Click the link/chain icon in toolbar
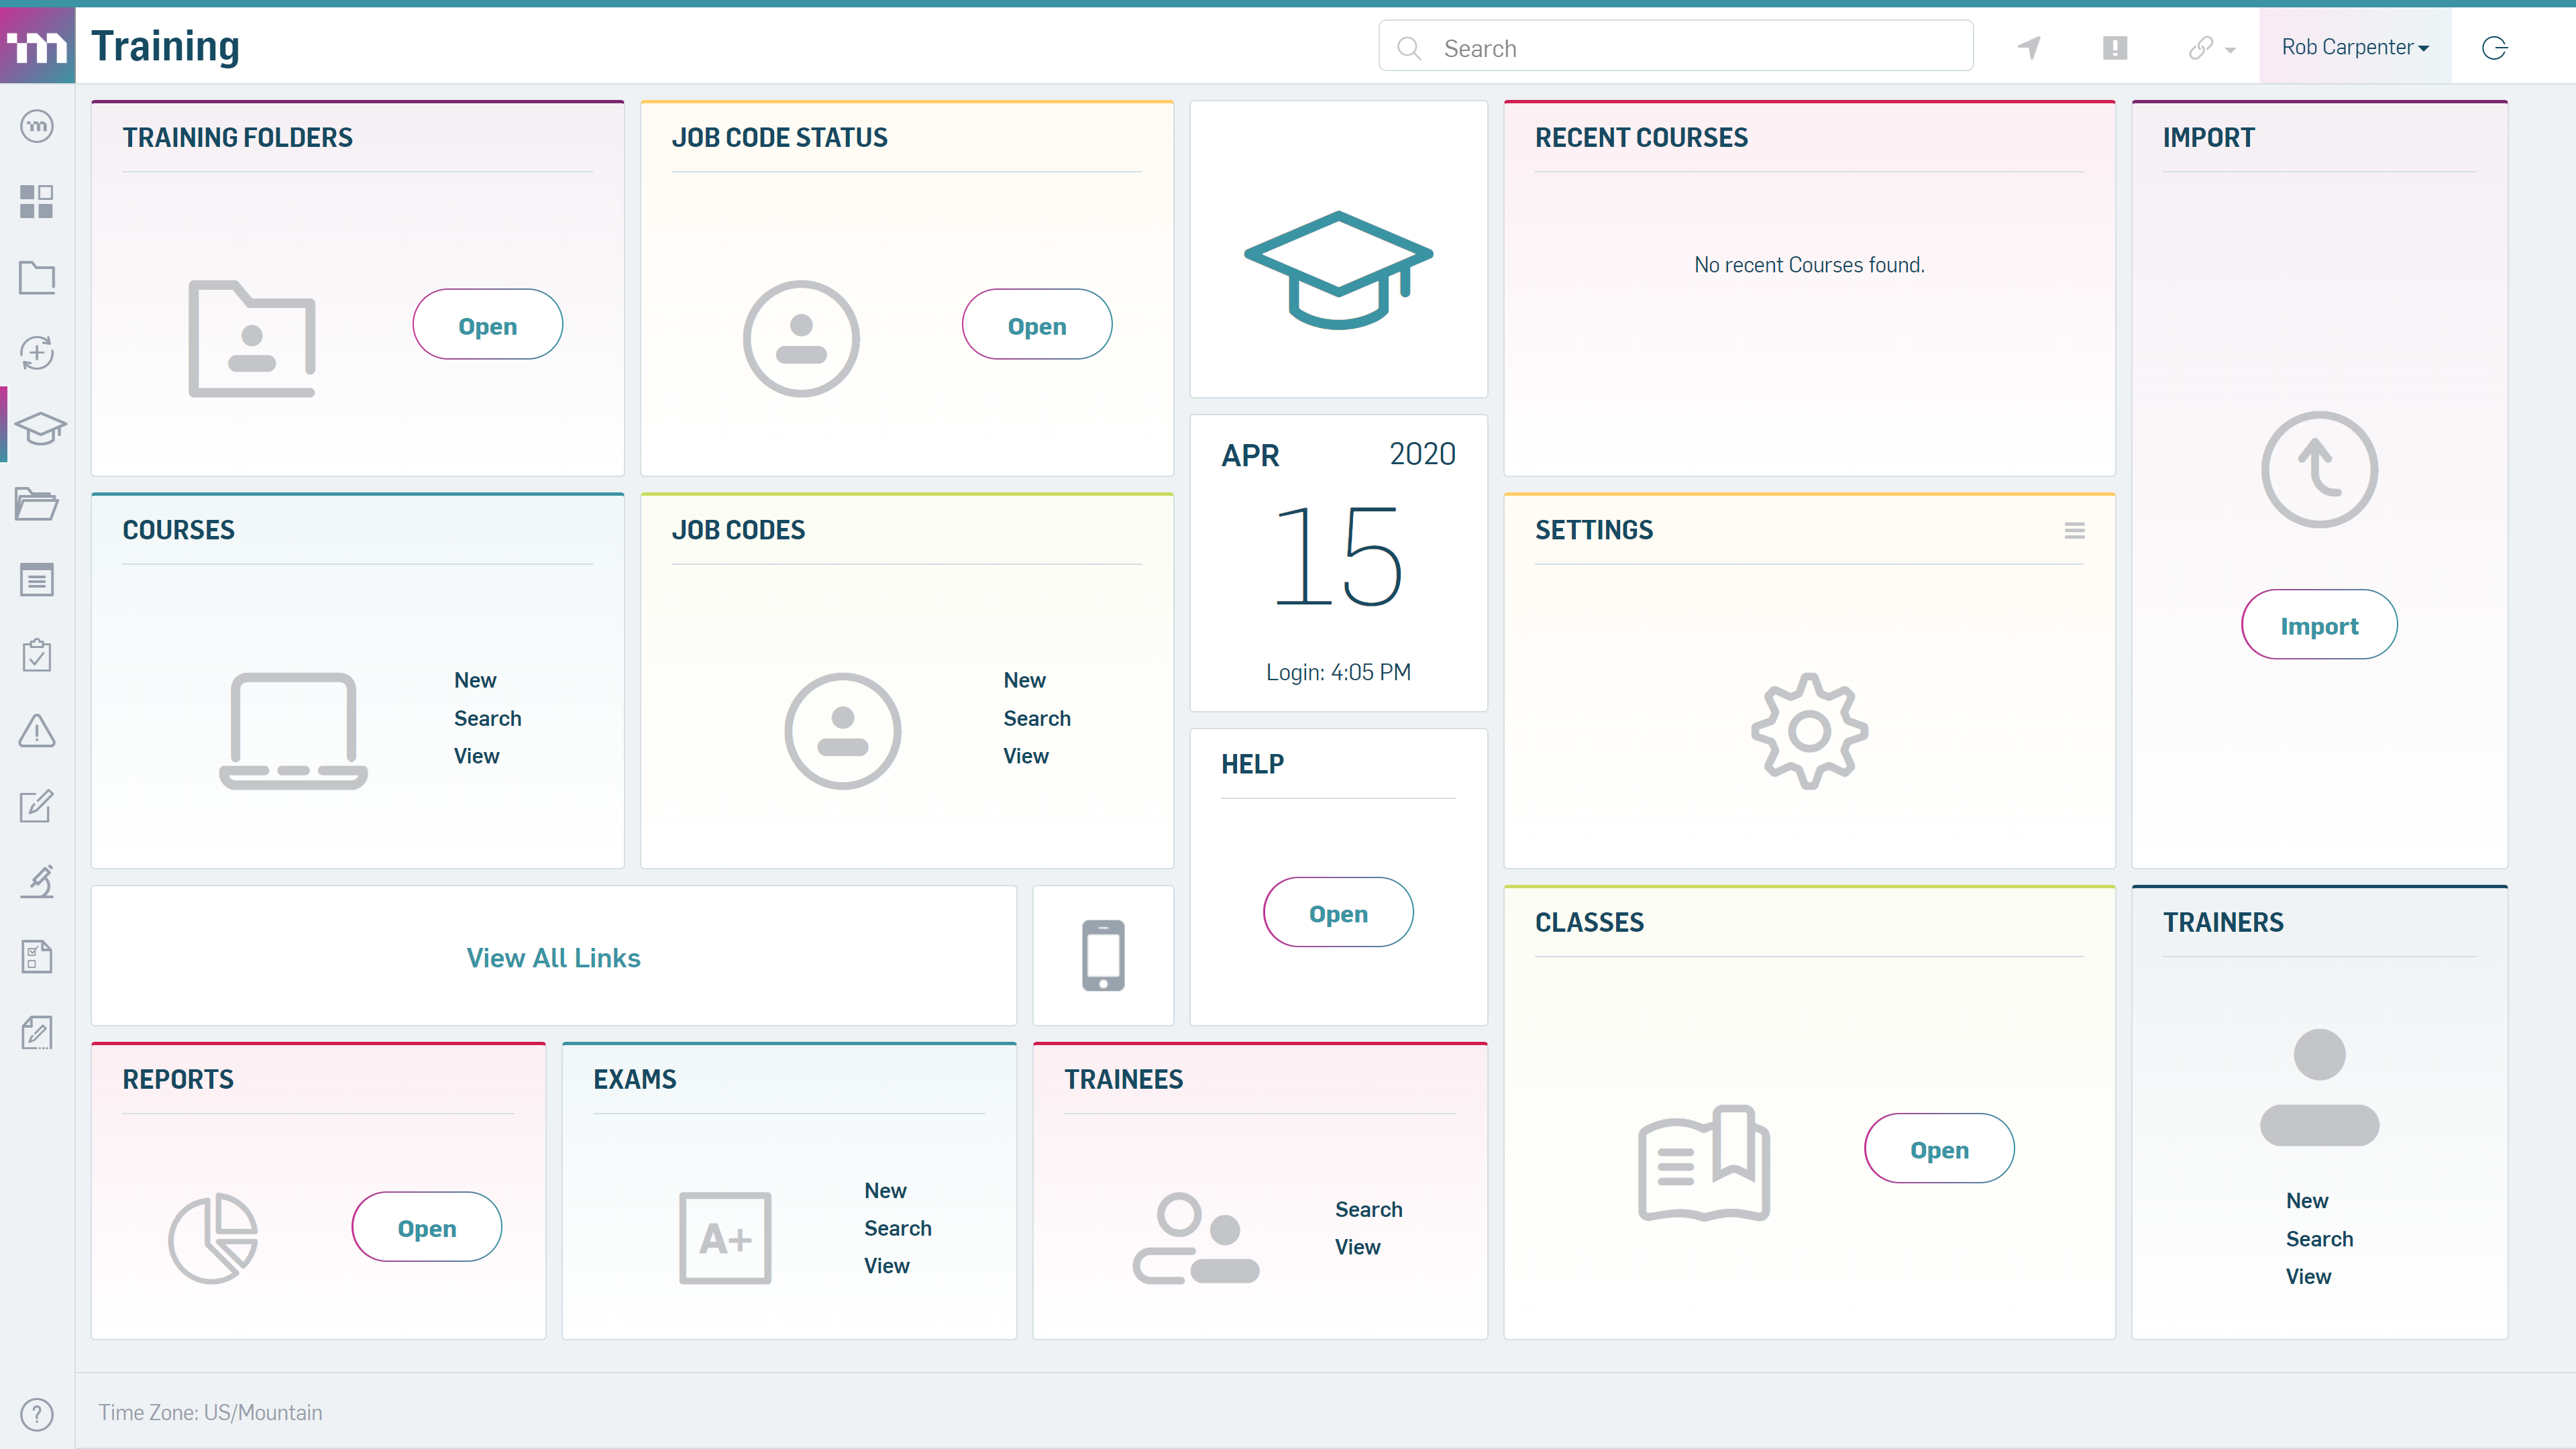The image size is (2576, 1449). click(2201, 48)
